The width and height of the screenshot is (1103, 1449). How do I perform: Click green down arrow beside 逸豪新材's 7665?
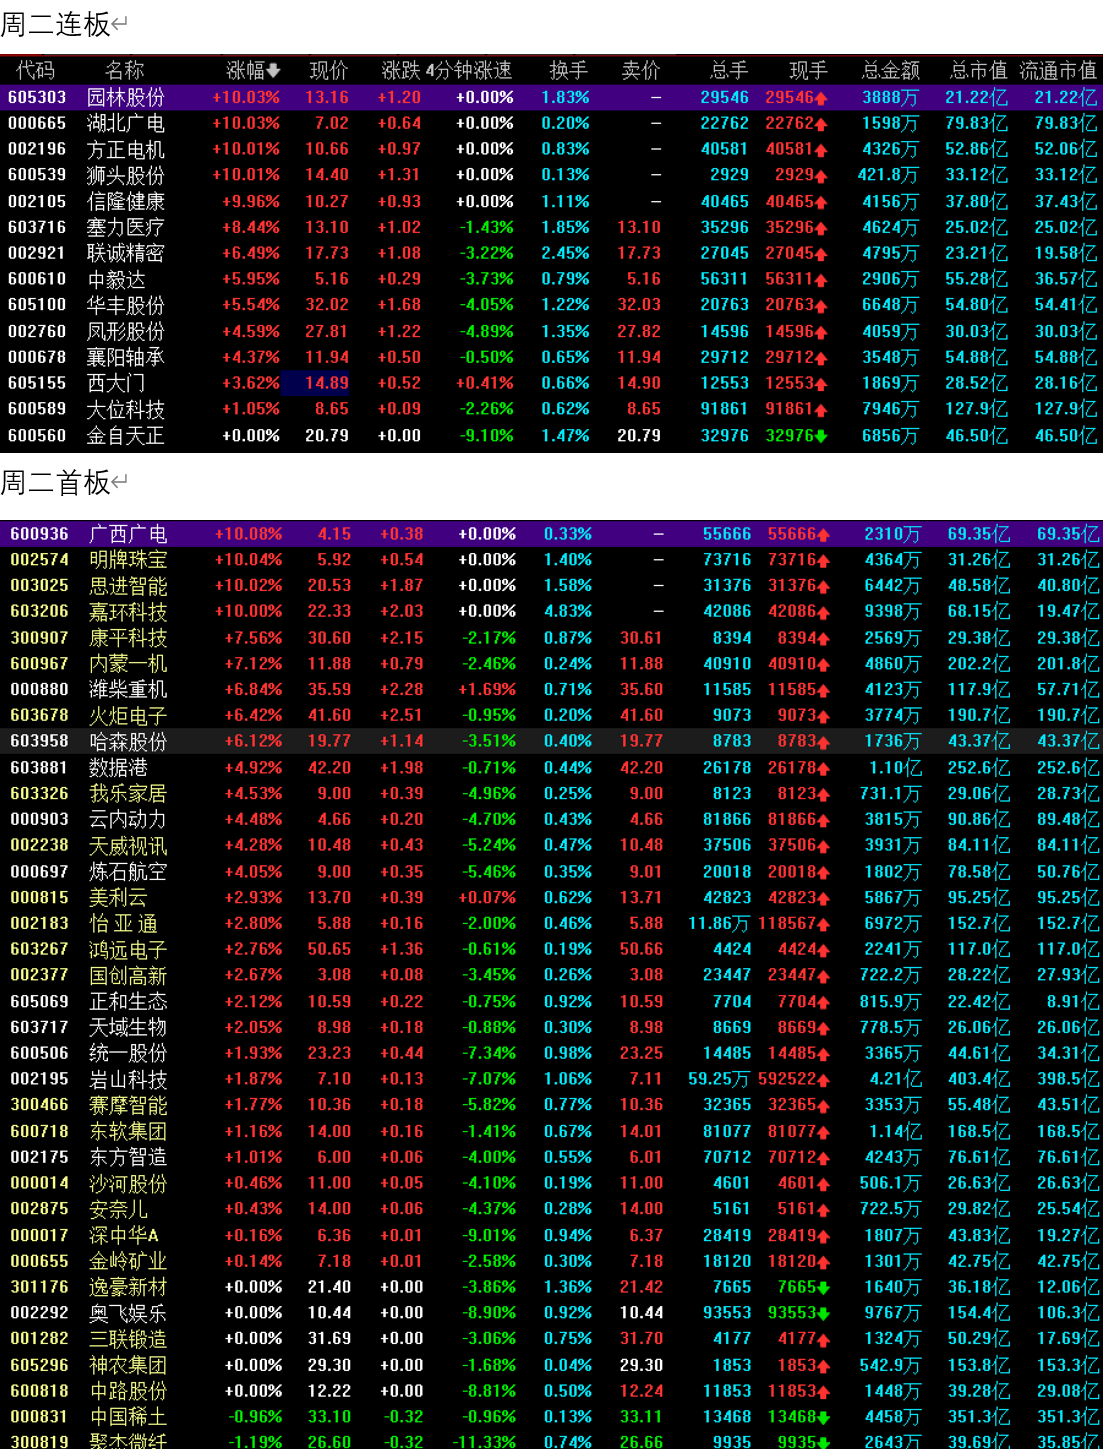tap(823, 1287)
